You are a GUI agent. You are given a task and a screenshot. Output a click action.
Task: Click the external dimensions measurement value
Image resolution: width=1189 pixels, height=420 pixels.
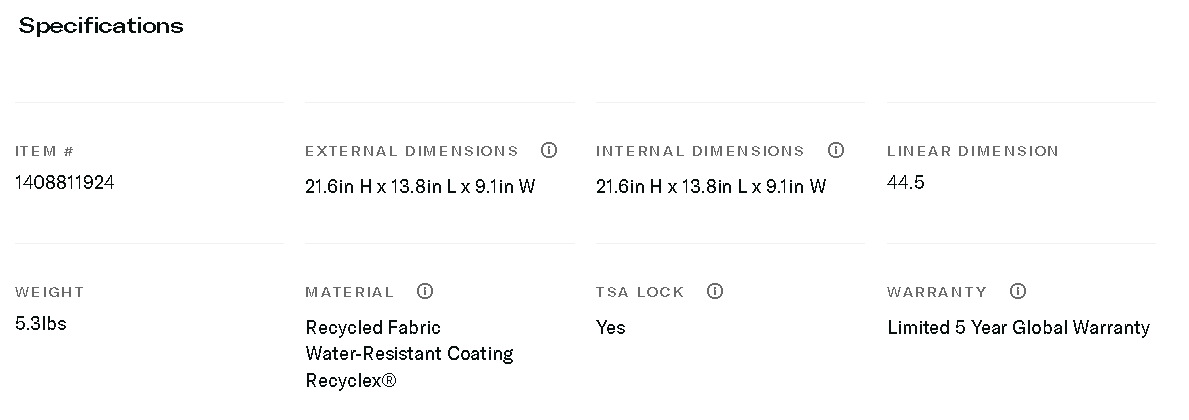tap(420, 186)
